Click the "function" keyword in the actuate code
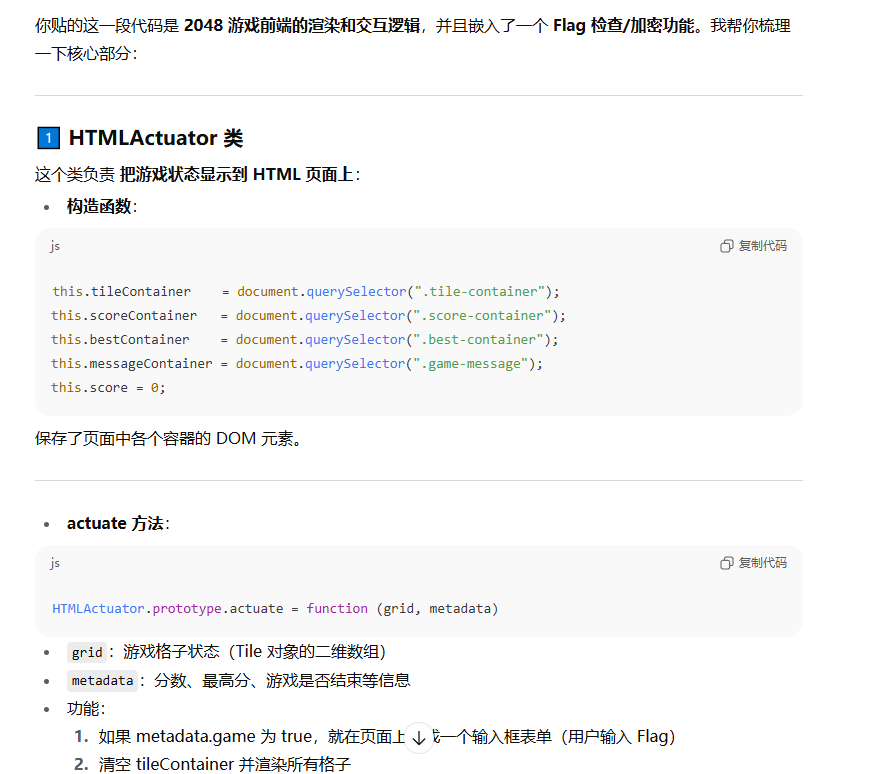 pos(337,609)
